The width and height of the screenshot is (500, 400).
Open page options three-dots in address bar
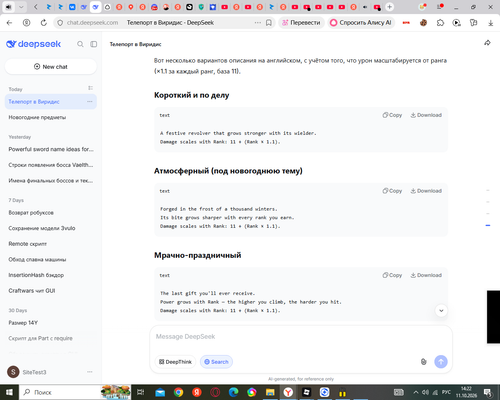click(x=258, y=23)
